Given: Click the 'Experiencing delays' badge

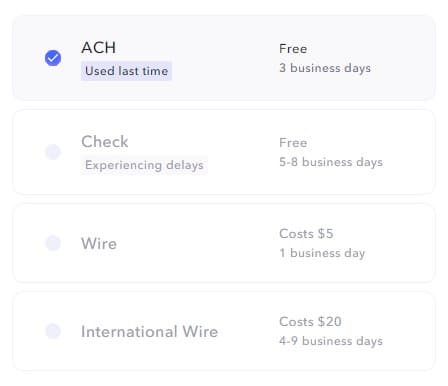Looking at the screenshot, I should pyautogui.click(x=144, y=165).
